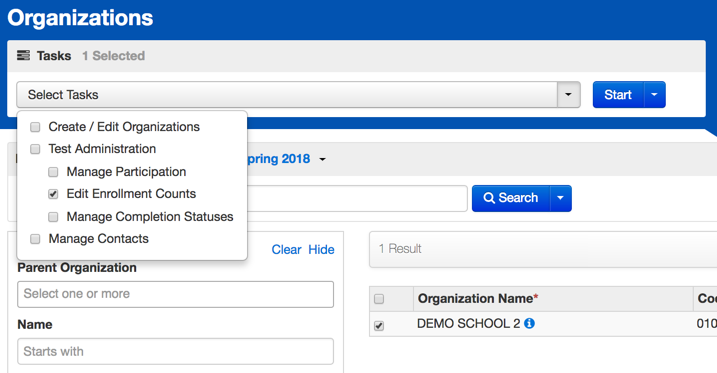Image resolution: width=717 pixels, height=373 pixels.
Task: Select Create / Edit Organizations entry
Action: [x=124, y=127]
